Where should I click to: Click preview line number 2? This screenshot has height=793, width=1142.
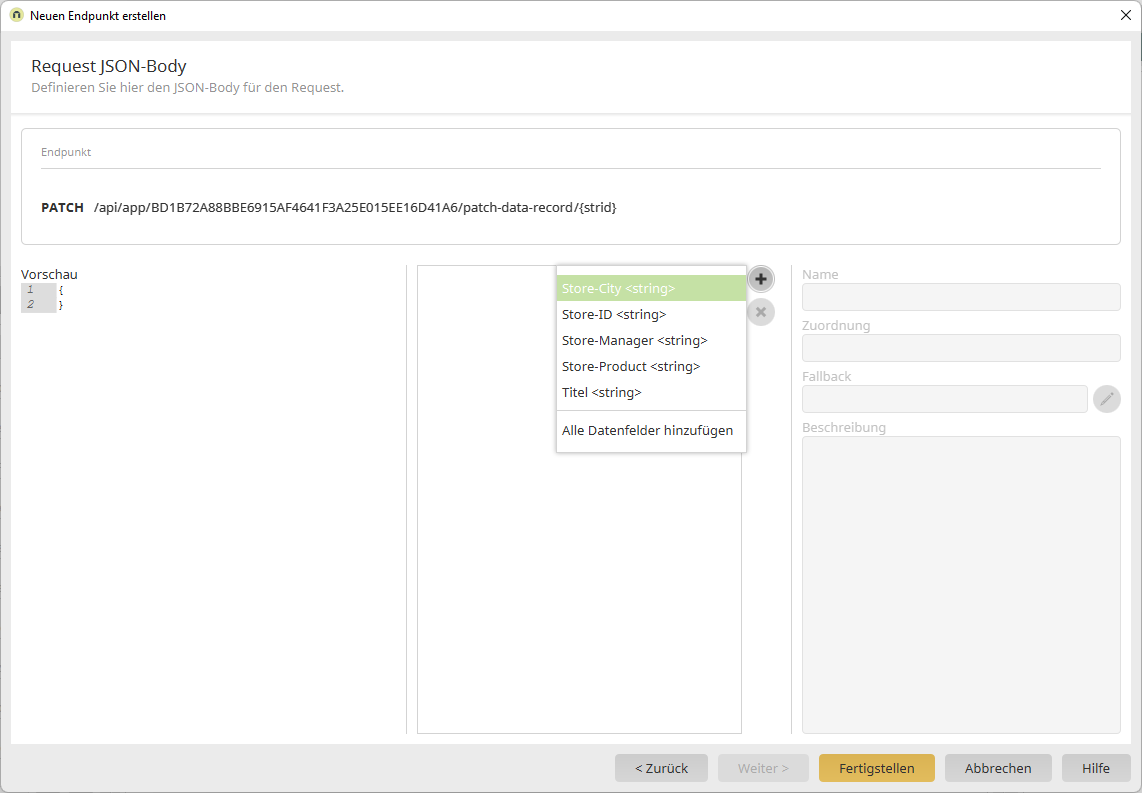click(x=30, y=305)
